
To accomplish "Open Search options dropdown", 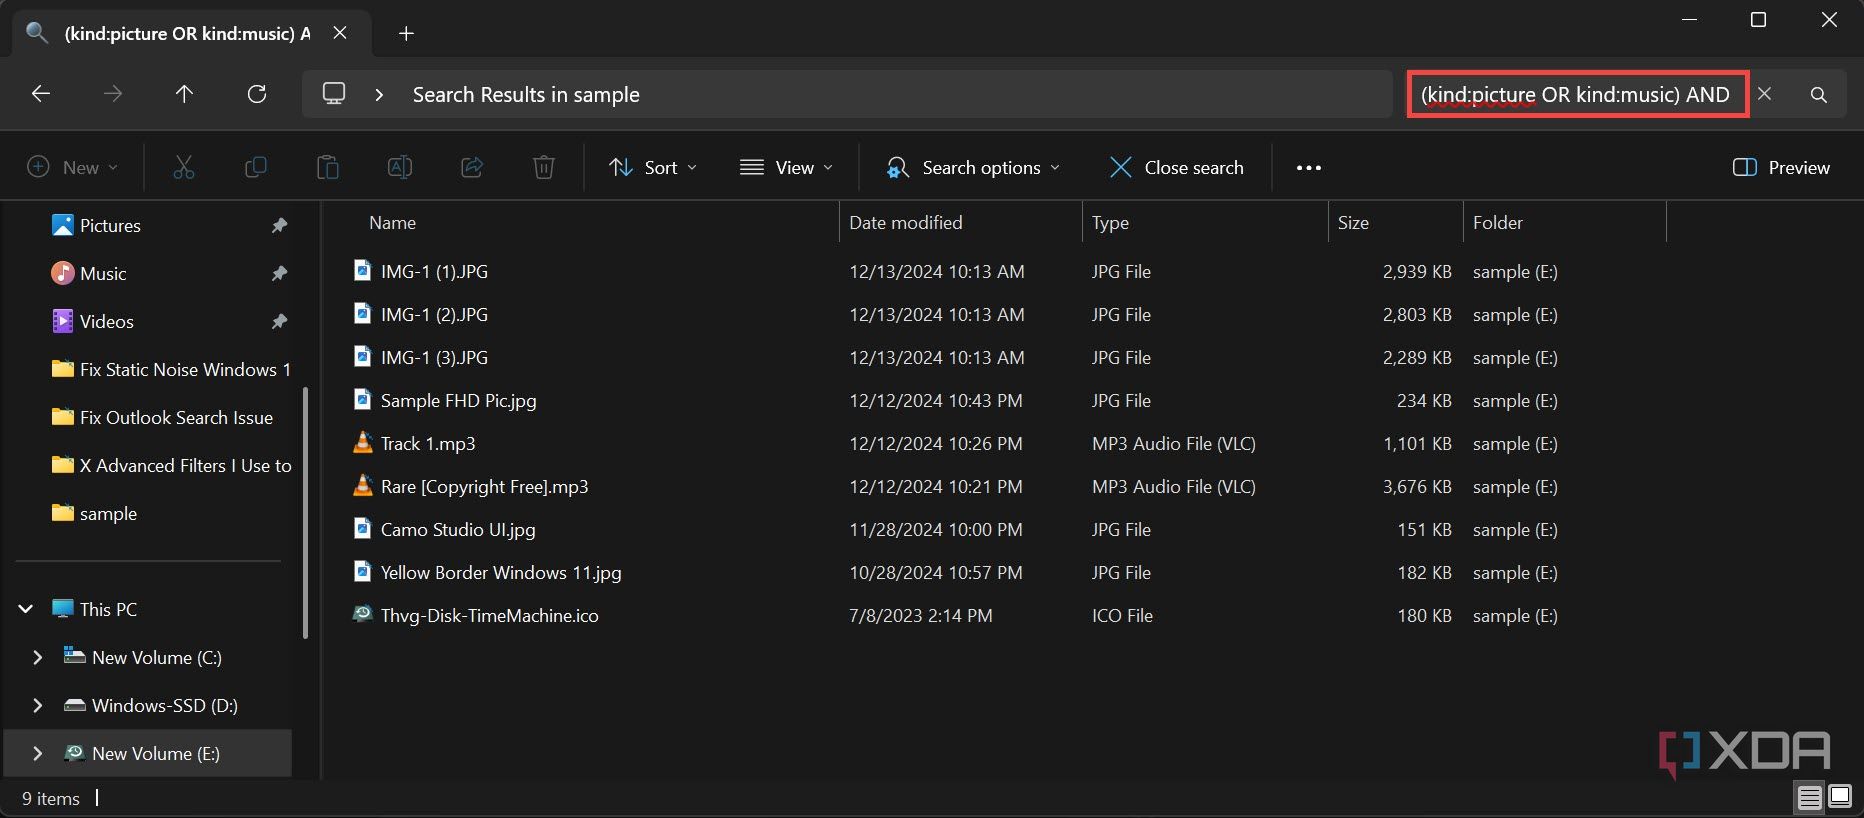I will click(x=973, y=167).
